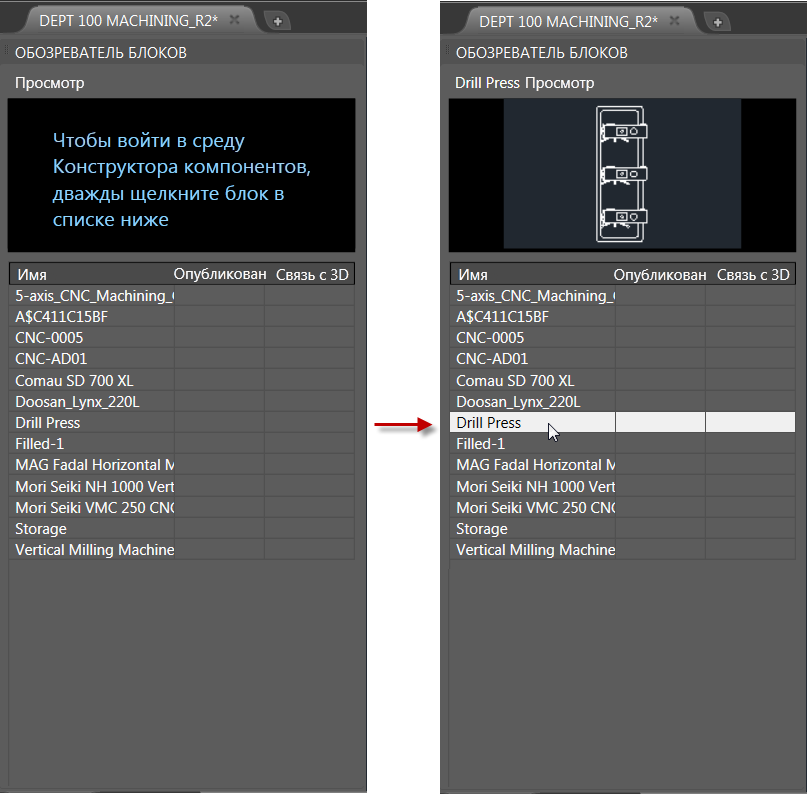This screenshot has width=807, height=794.
Task: Click Drill Press preview thumbnail
Action: pyautogui.click(x=622, y=174)
